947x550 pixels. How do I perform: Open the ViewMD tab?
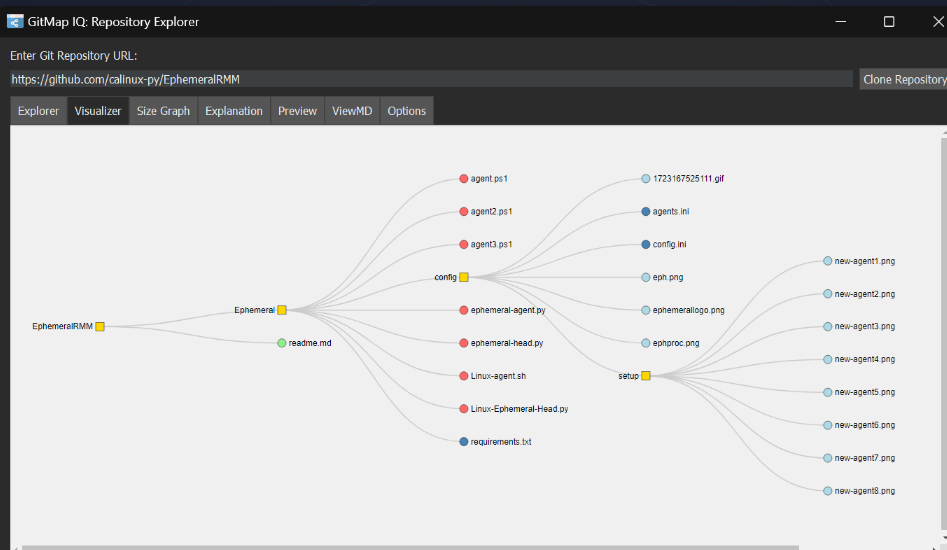[352, 111]
